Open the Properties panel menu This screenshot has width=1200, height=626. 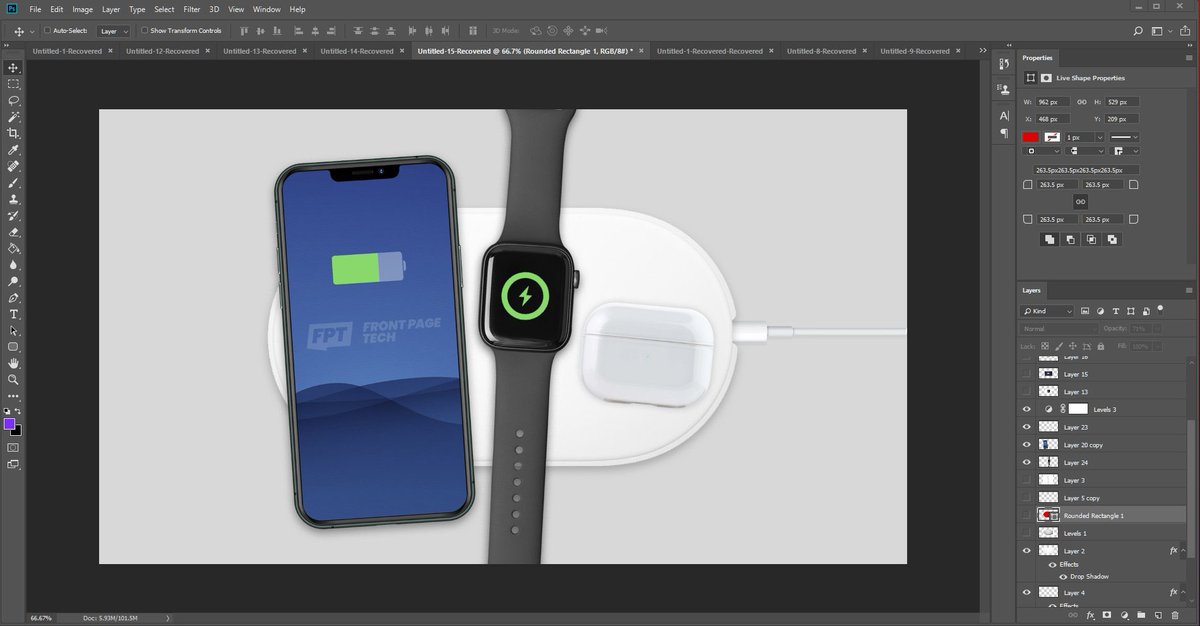1188,58
